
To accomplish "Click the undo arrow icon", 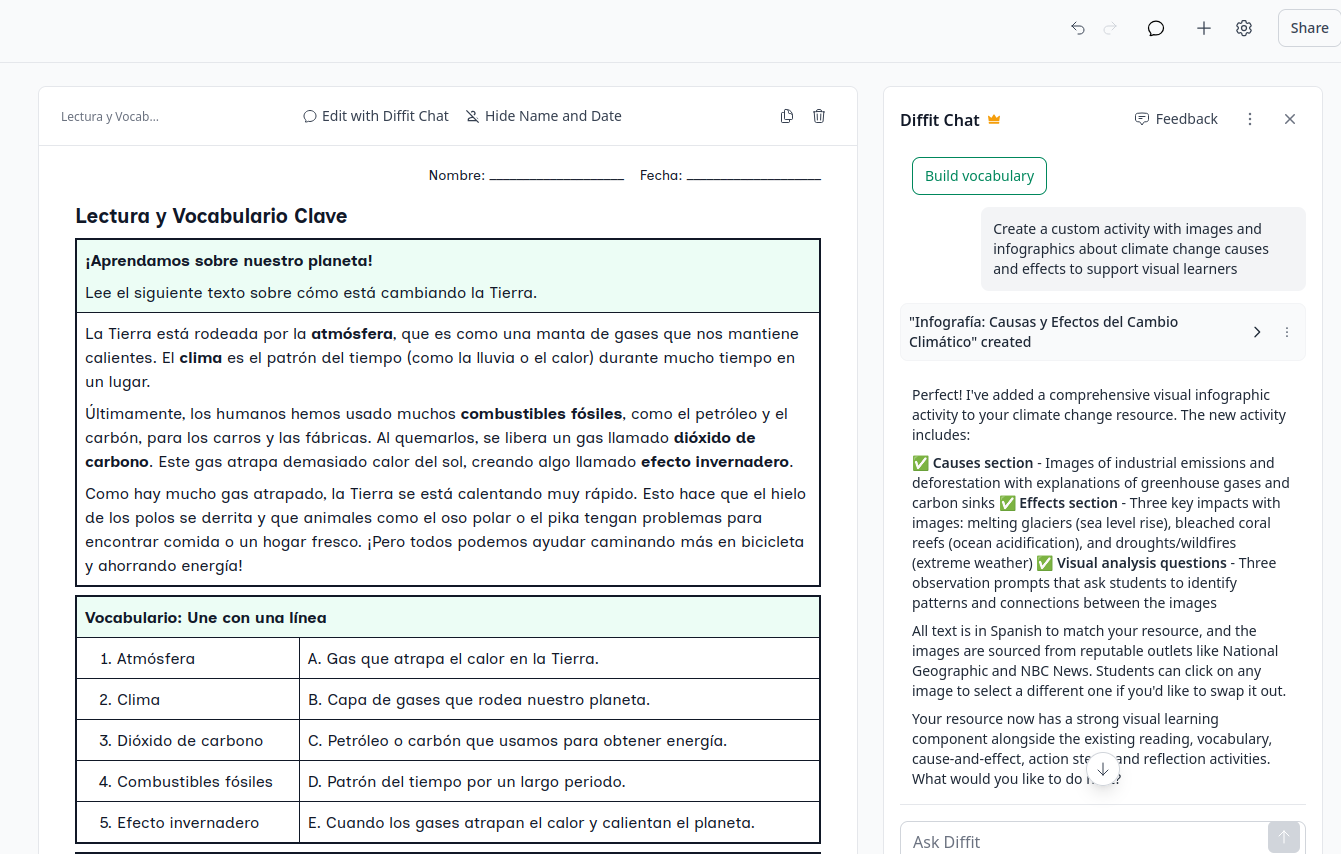I will pyautogui.click(x=1077, y=28).
